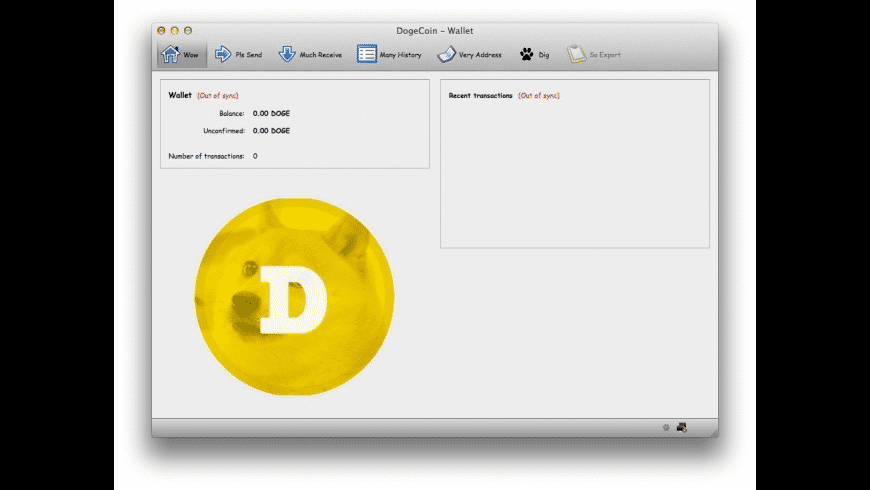Zoom the DogeCoin Wallet window

(188, 31)
